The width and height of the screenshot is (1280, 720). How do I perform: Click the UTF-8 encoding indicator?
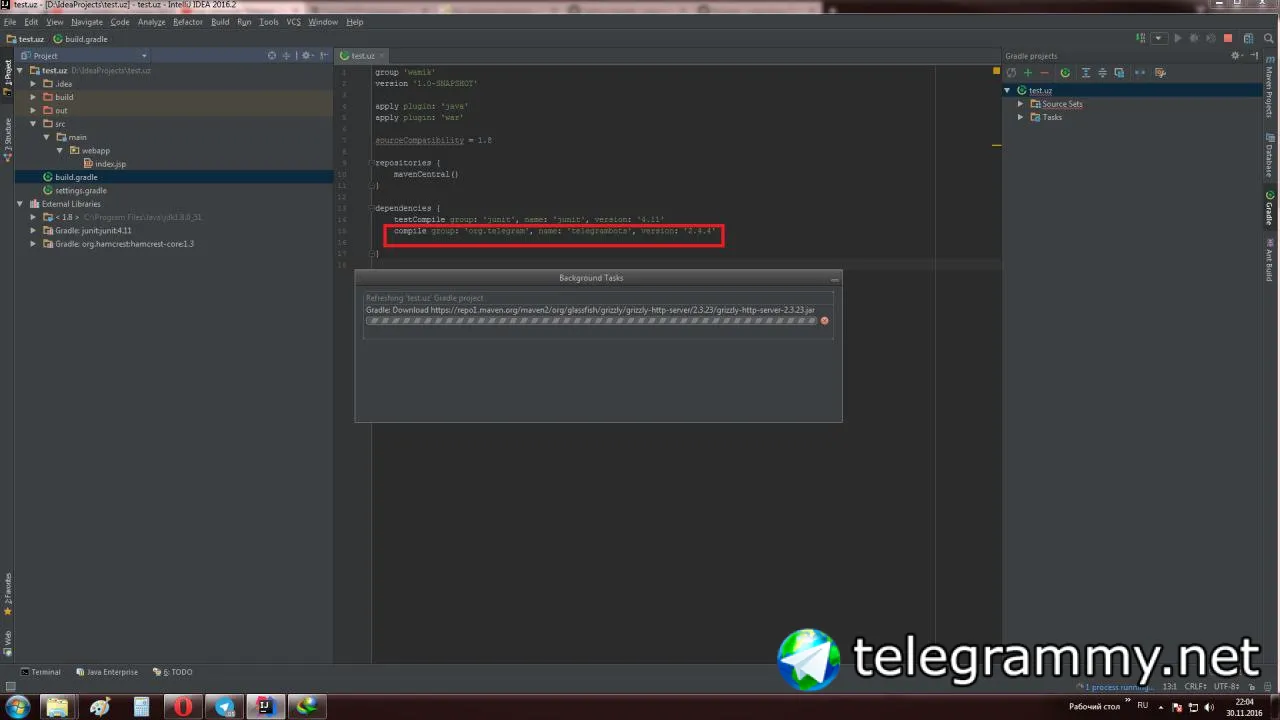click(1227, 687)
